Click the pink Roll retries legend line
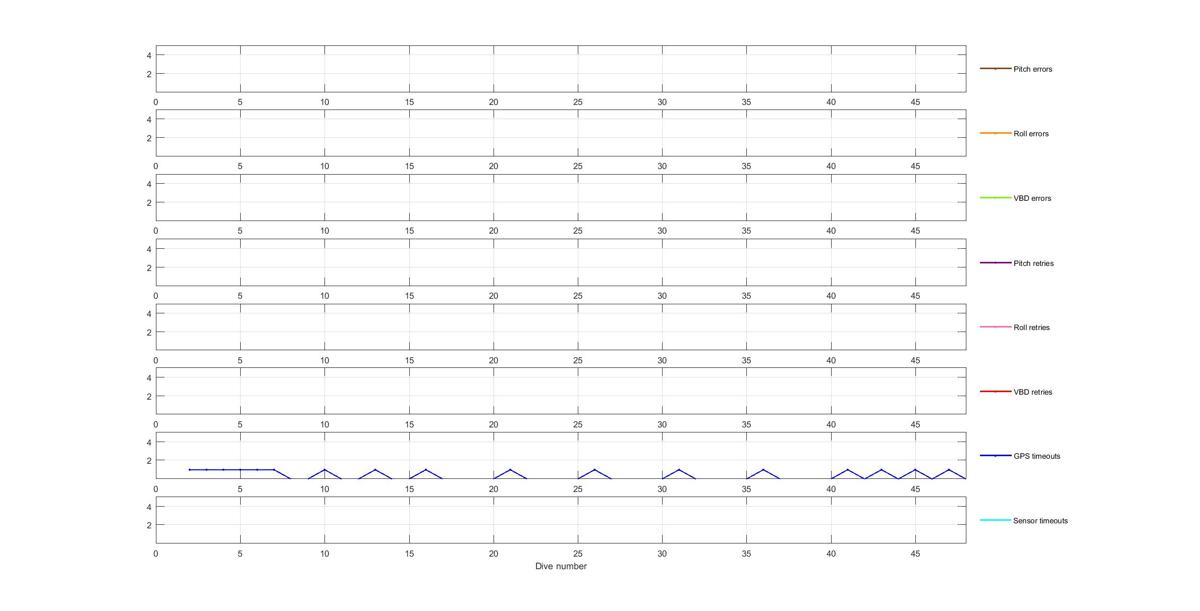Image resolution: width=1200 pixels, height=611 pixels. (995, 327)
